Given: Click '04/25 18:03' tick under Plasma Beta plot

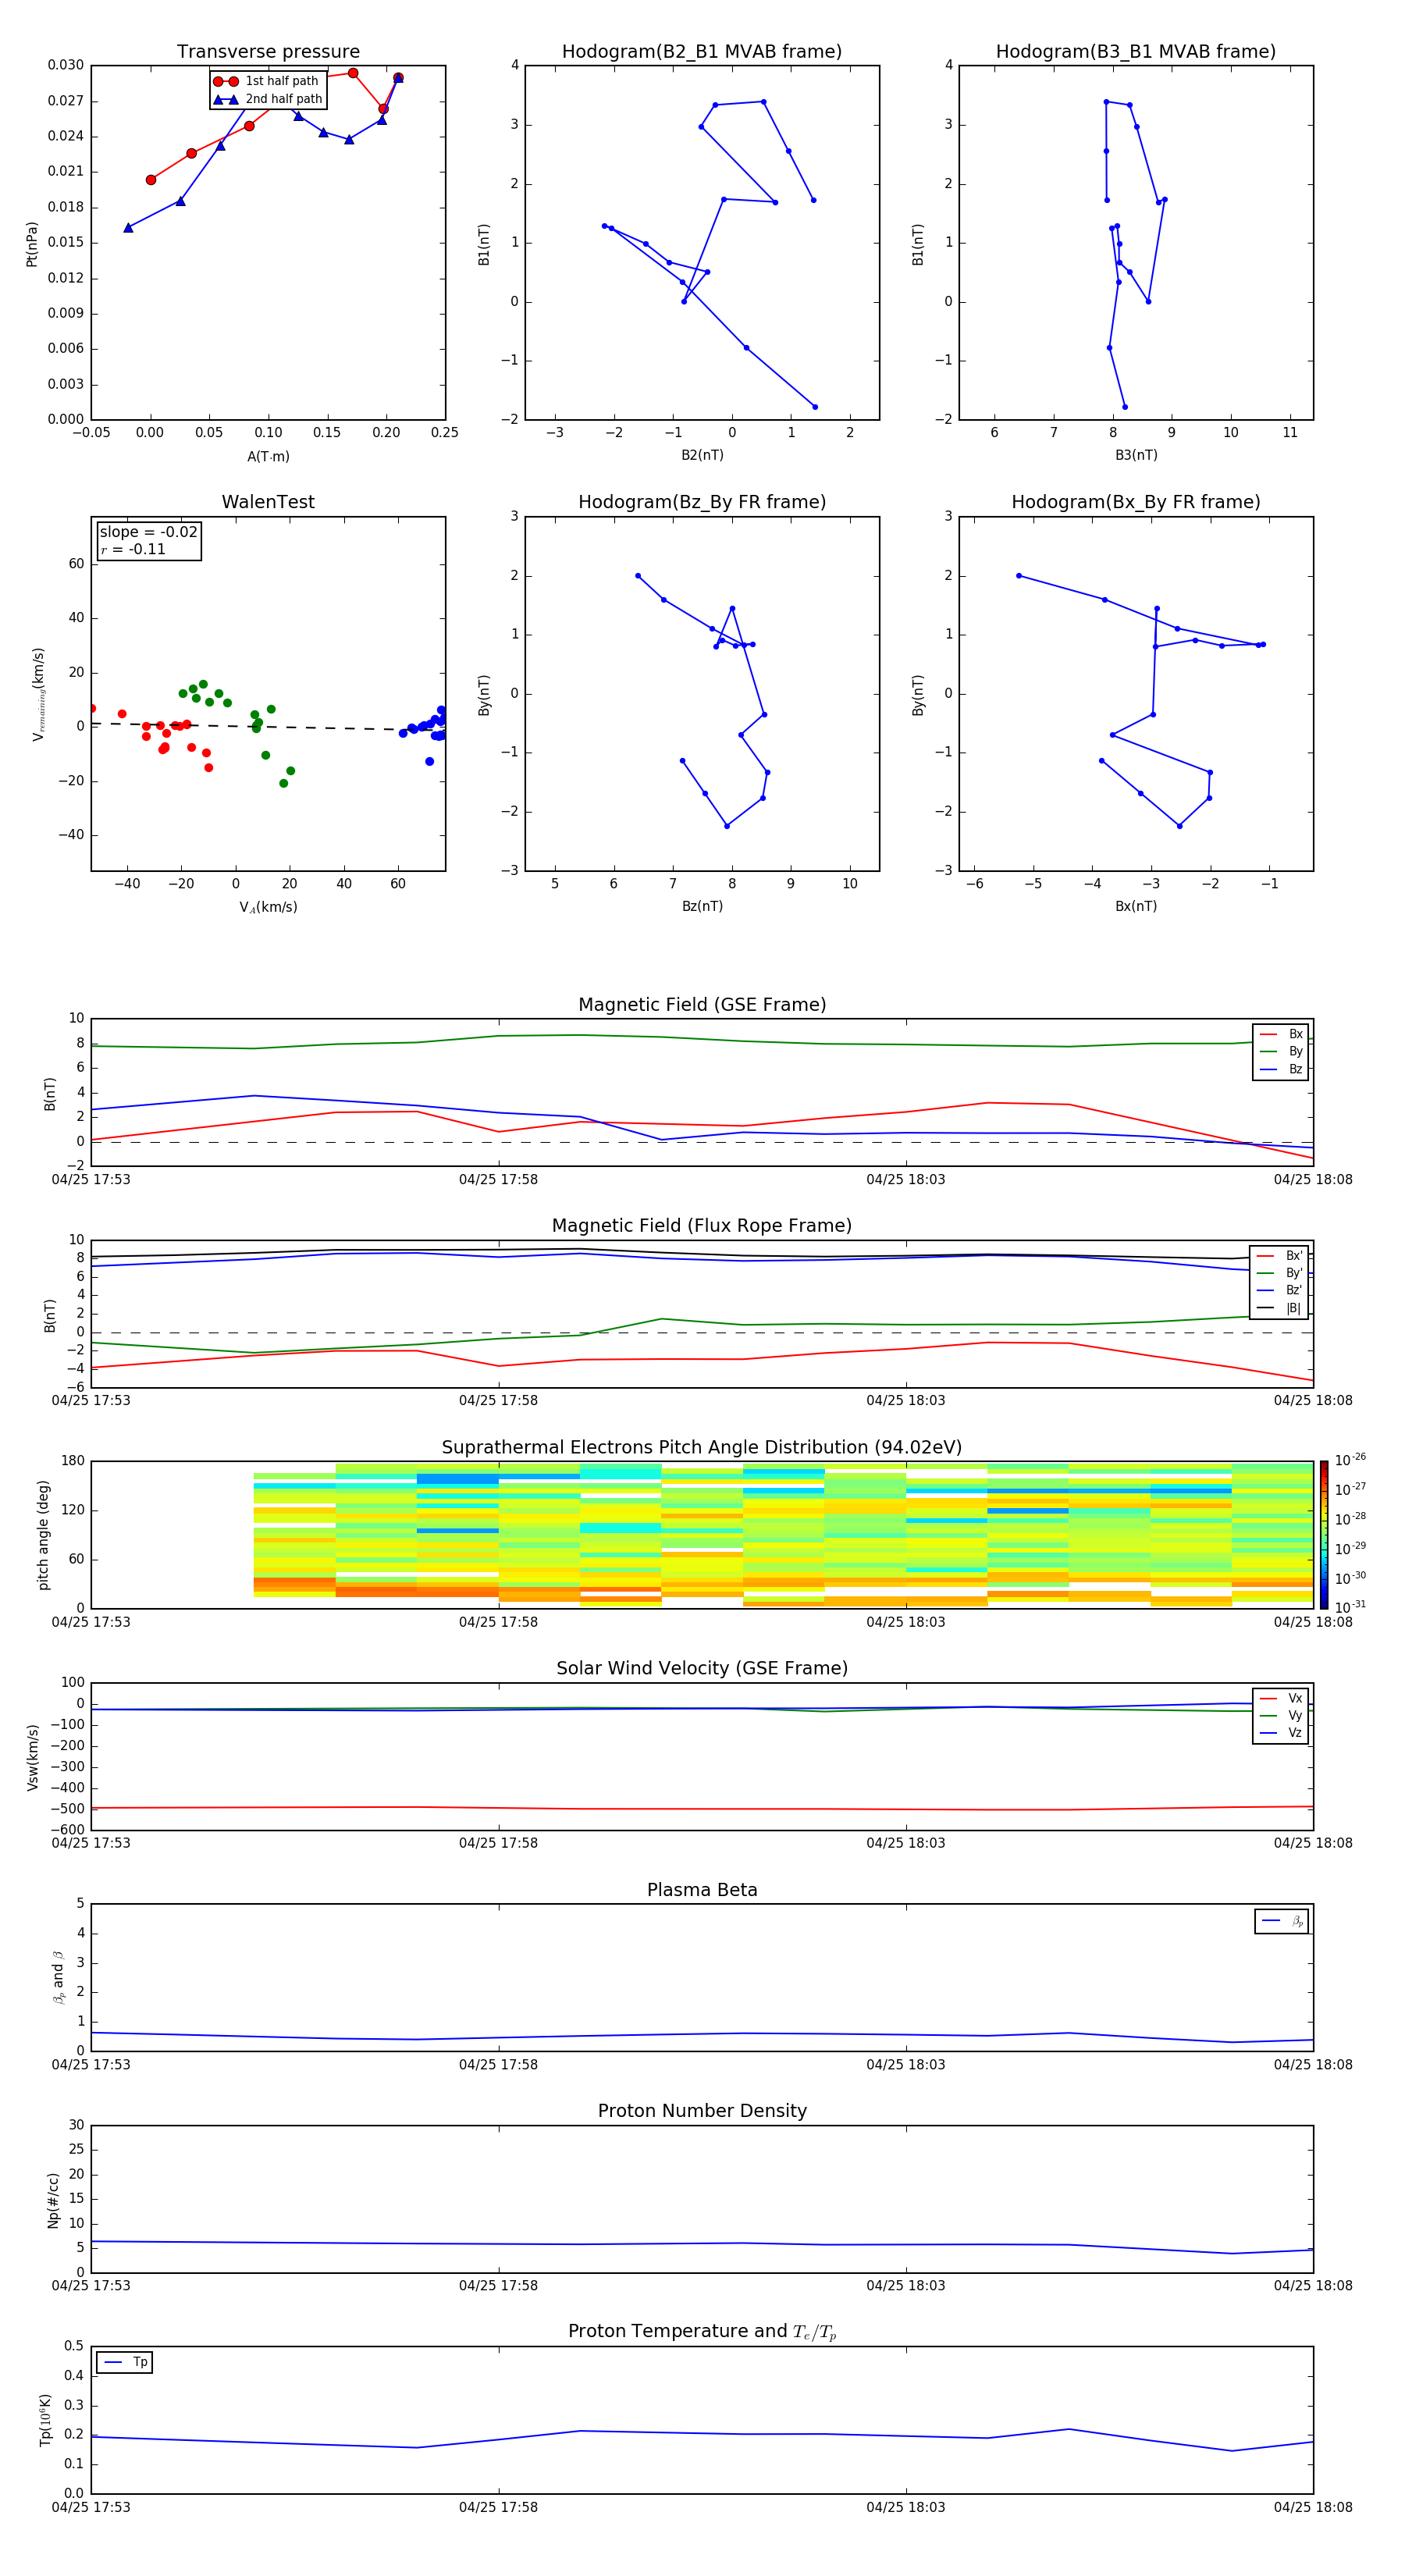Looking at the screenshot, I should pos(906,2065).
